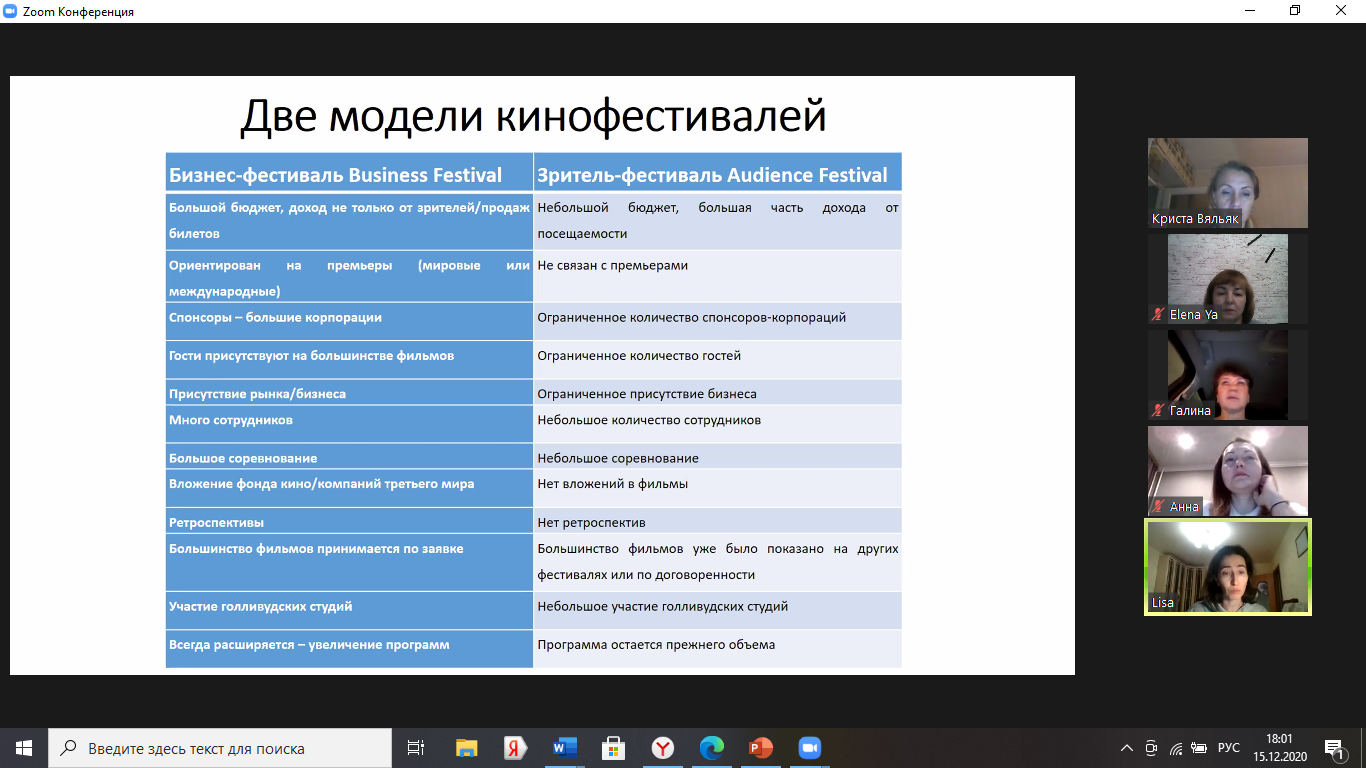
Task: Open Task View from the taskbar
Action: coord(416,748)
